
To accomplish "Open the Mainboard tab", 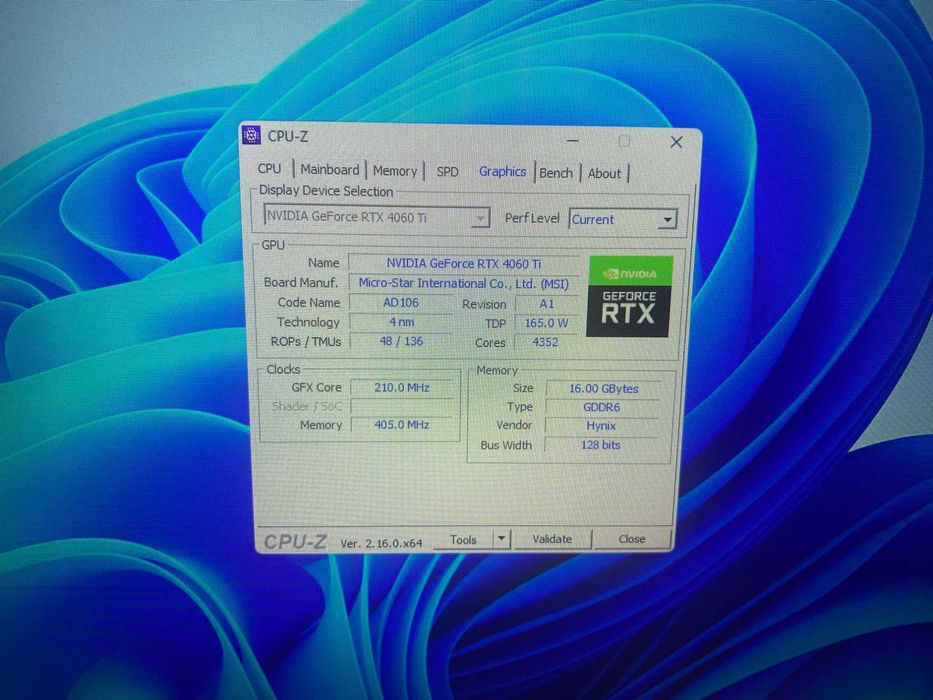I will pos(330,170).
